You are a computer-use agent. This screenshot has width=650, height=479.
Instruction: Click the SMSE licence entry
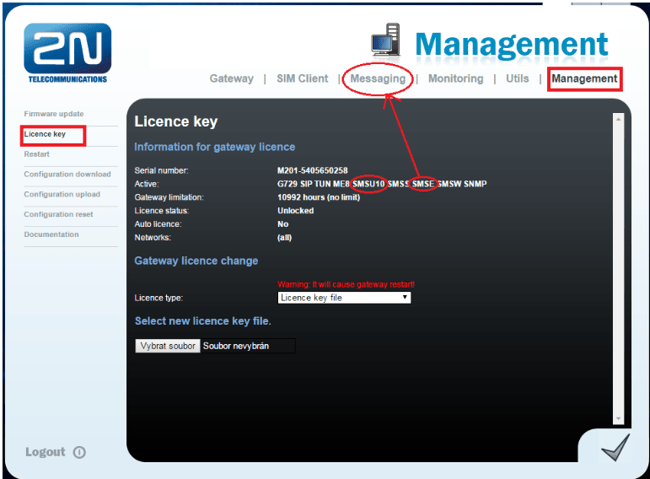(423, 184)
